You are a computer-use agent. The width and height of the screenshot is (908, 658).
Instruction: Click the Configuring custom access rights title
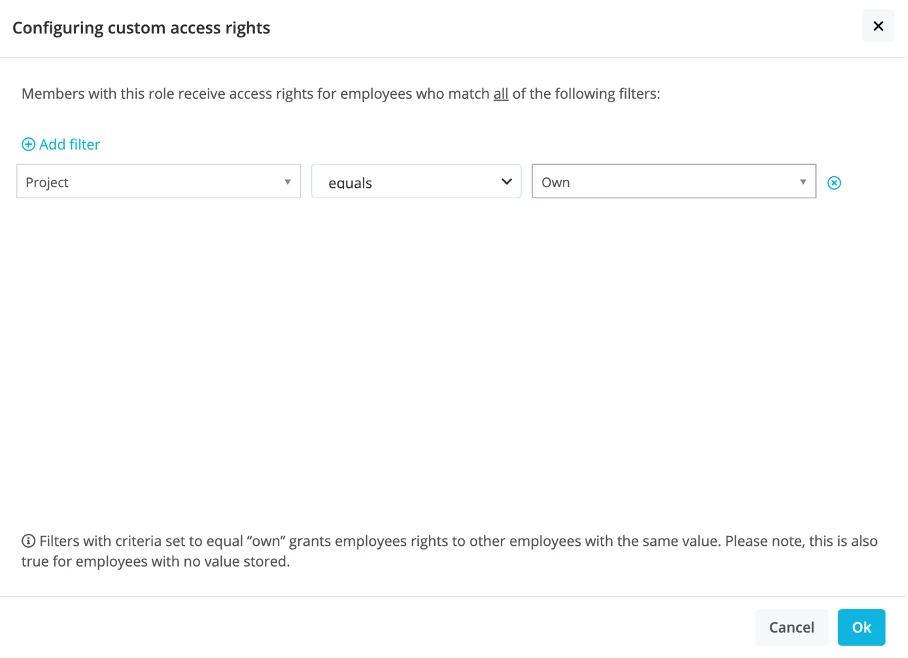141,28
